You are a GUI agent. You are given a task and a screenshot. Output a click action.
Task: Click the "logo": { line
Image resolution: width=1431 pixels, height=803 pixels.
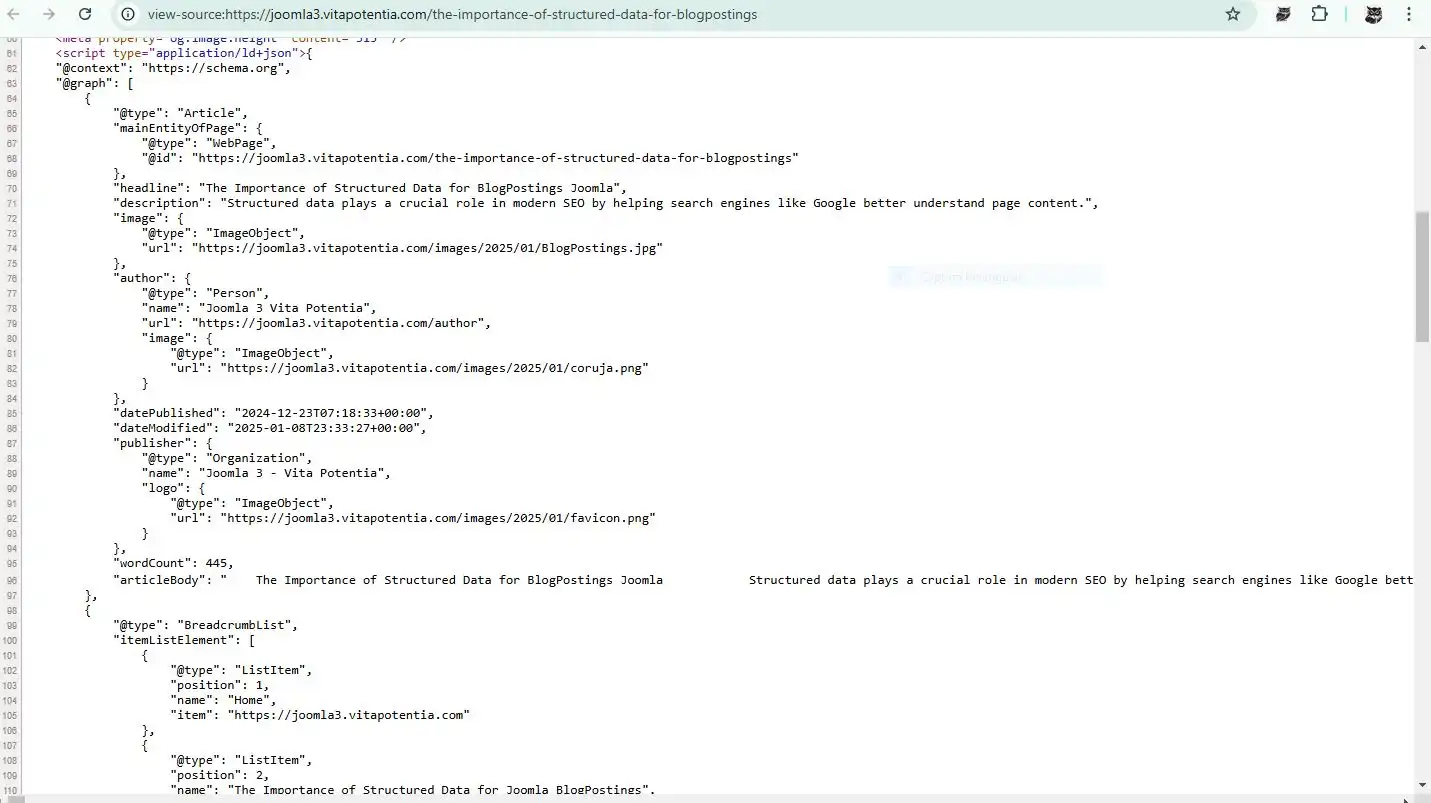(x=174, y=488)
